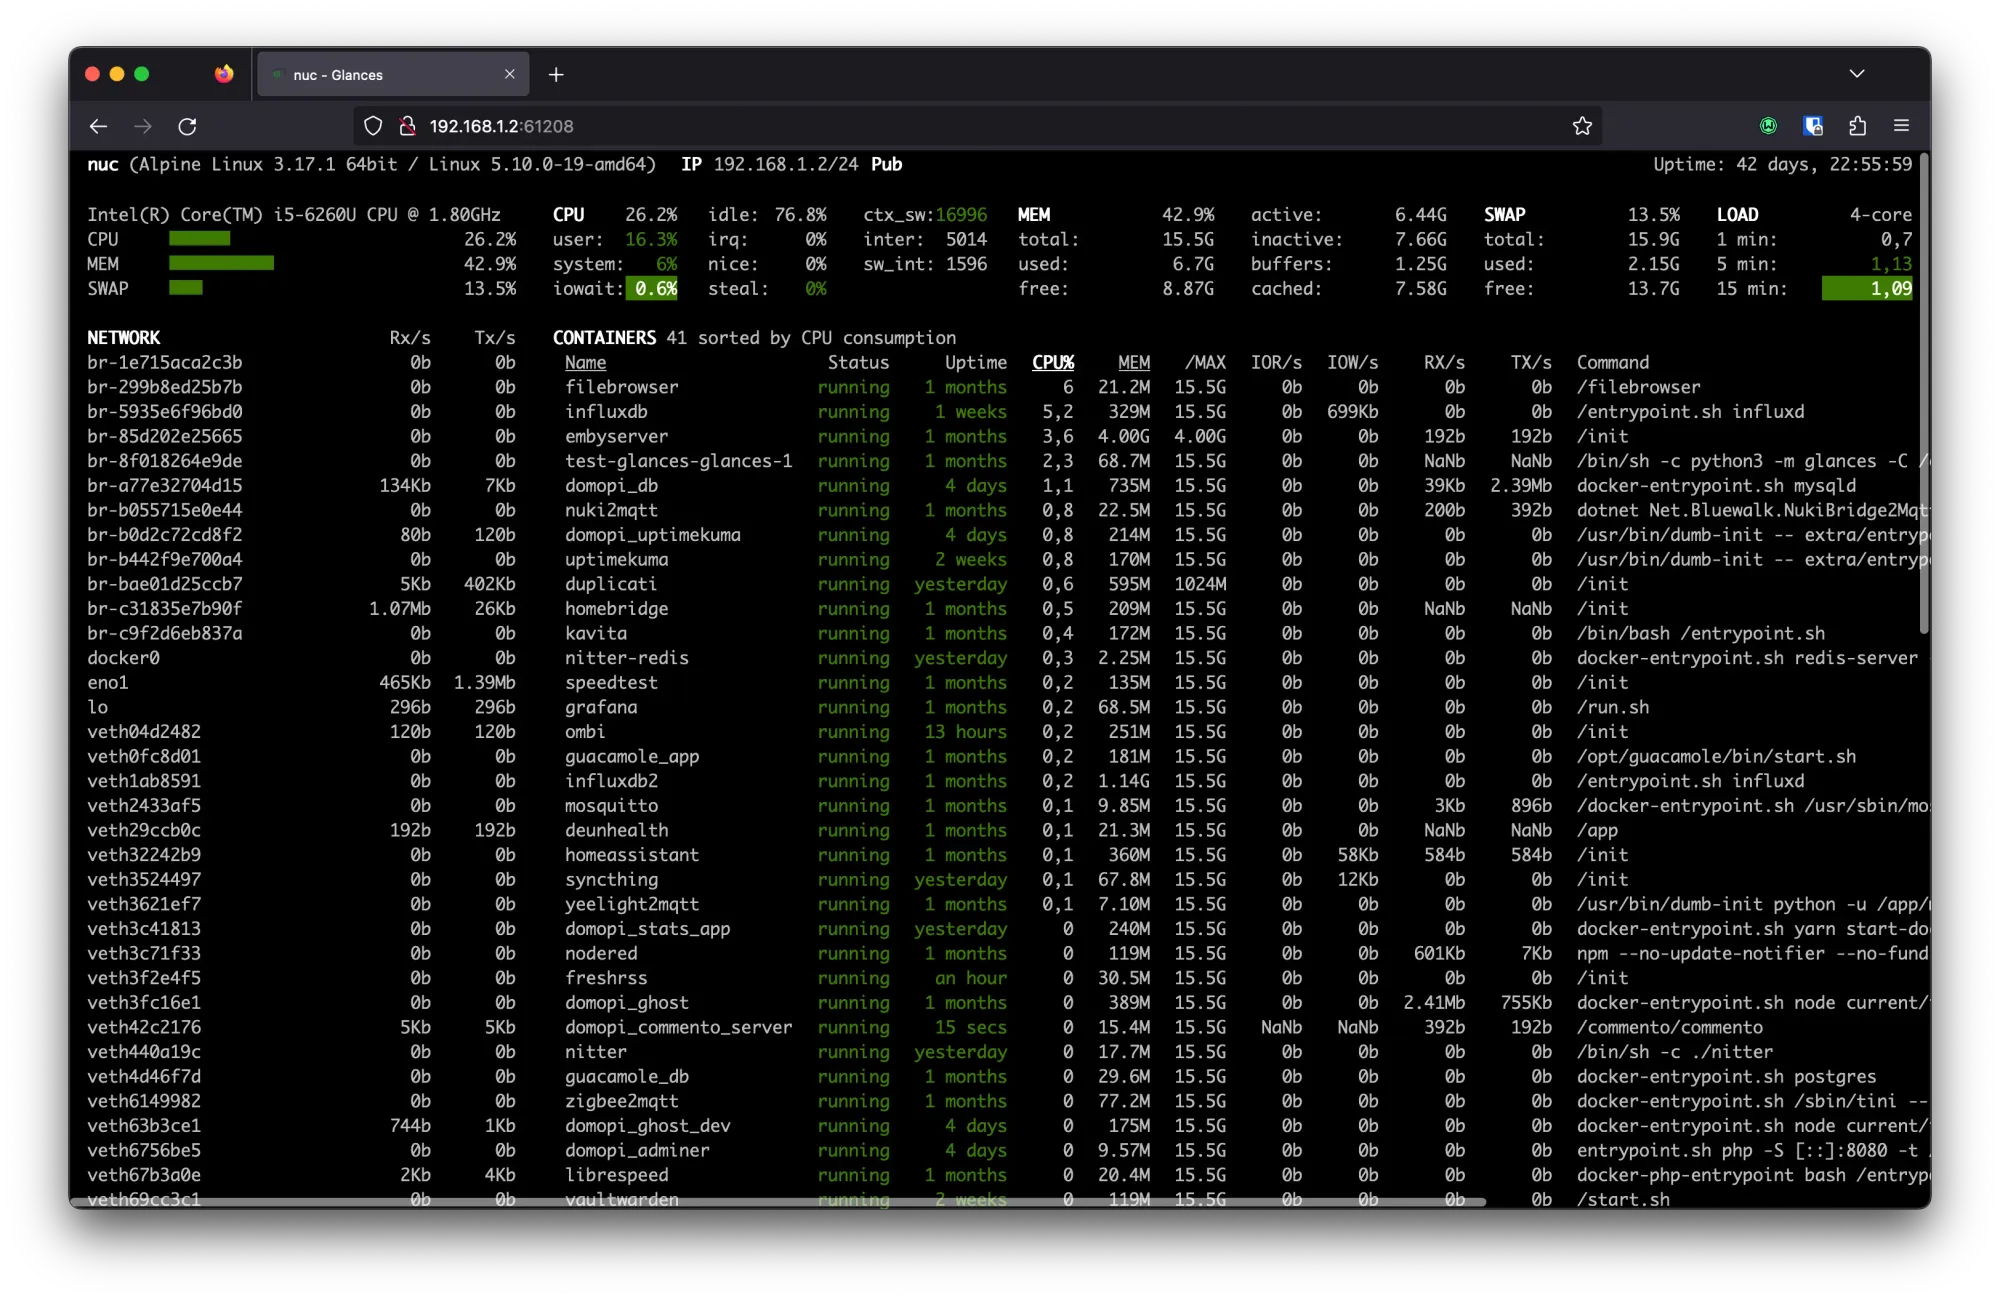Open the tracking protection shield icon
Image resolution: width=2000 pixels, height=1300 pixels.
(x=373, y=126)
